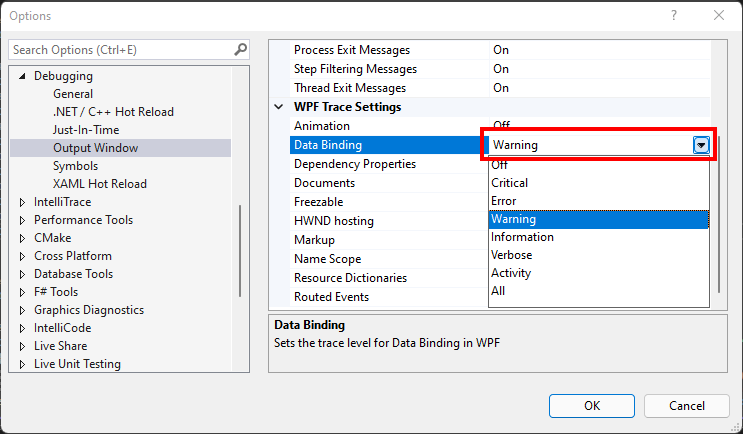Select All trace level
The image size is (743, 434).
(599, 291)
